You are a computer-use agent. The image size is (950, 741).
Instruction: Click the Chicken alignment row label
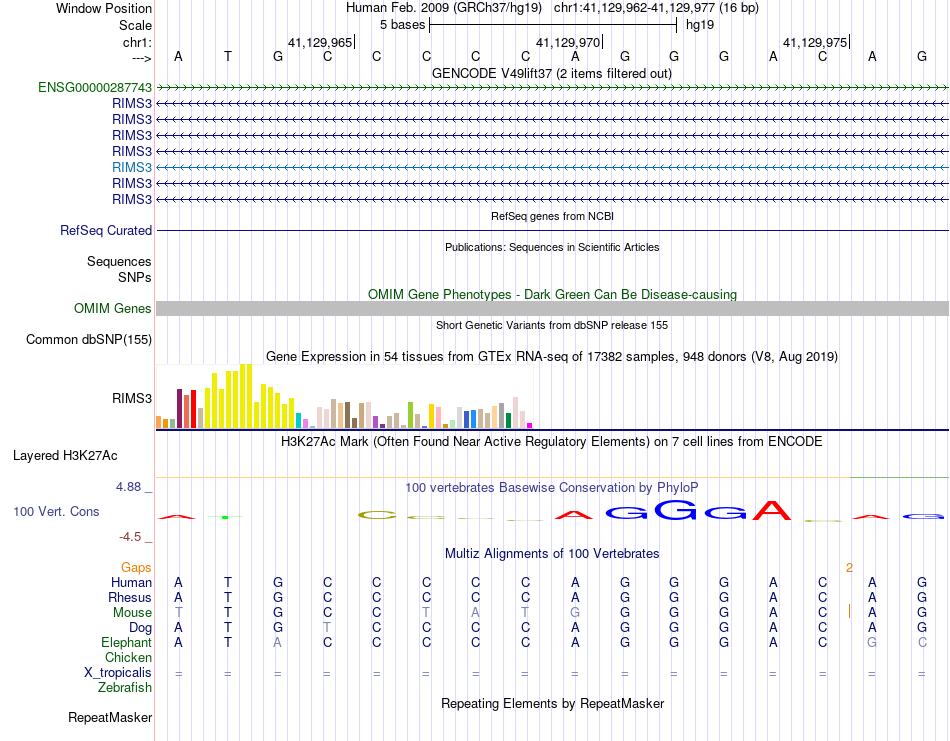[128, 657]
